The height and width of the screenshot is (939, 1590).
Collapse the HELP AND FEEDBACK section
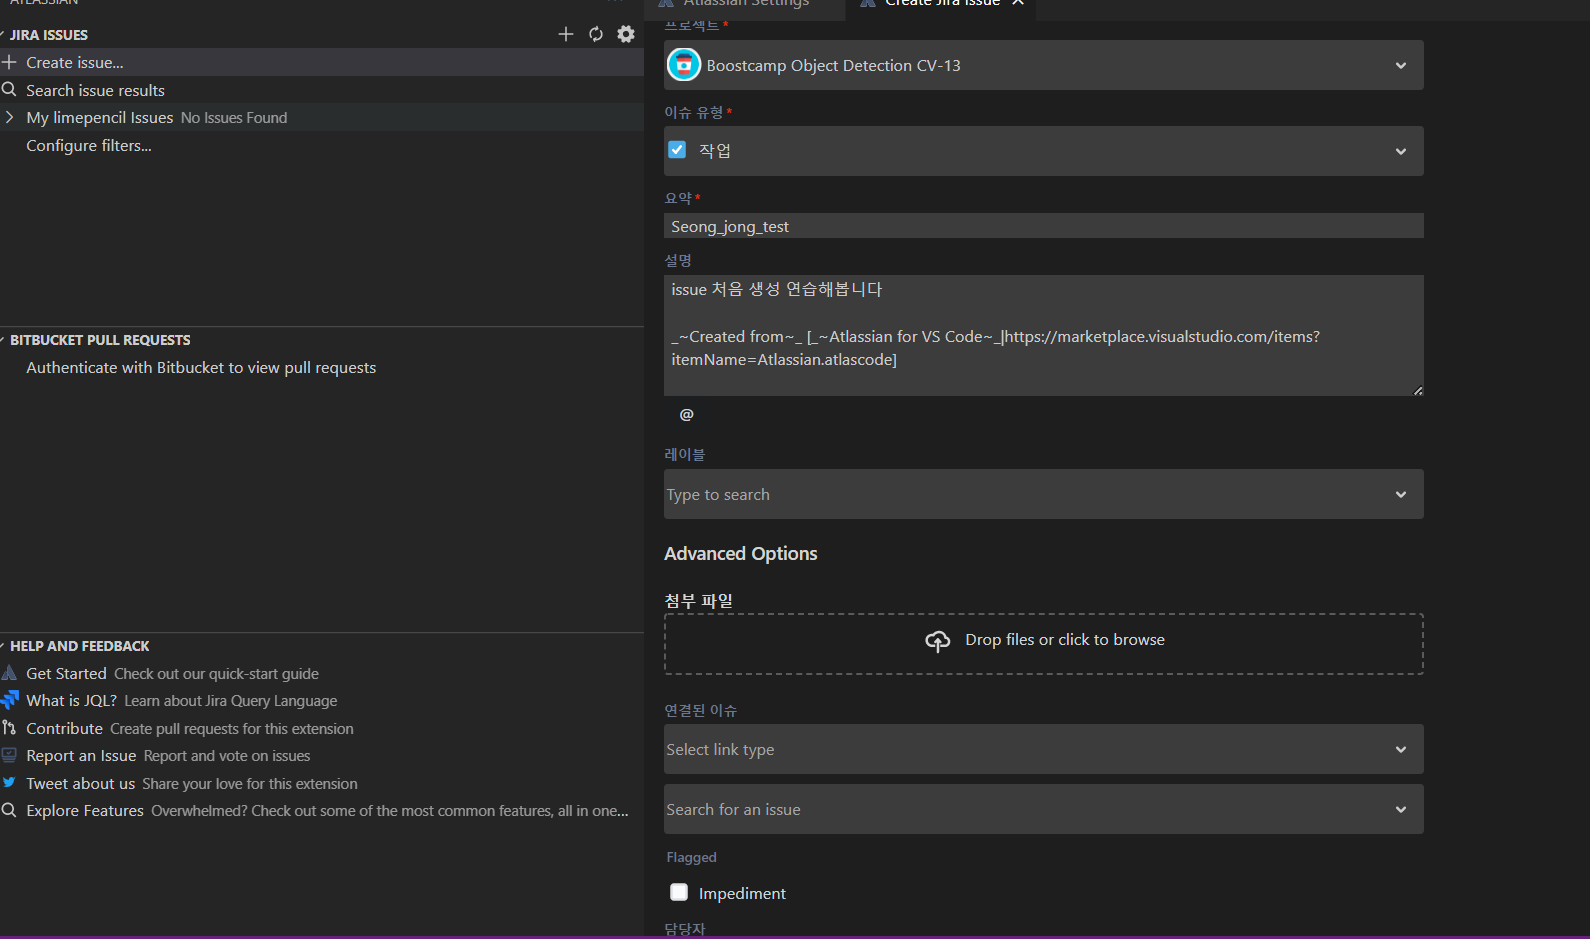79,646
